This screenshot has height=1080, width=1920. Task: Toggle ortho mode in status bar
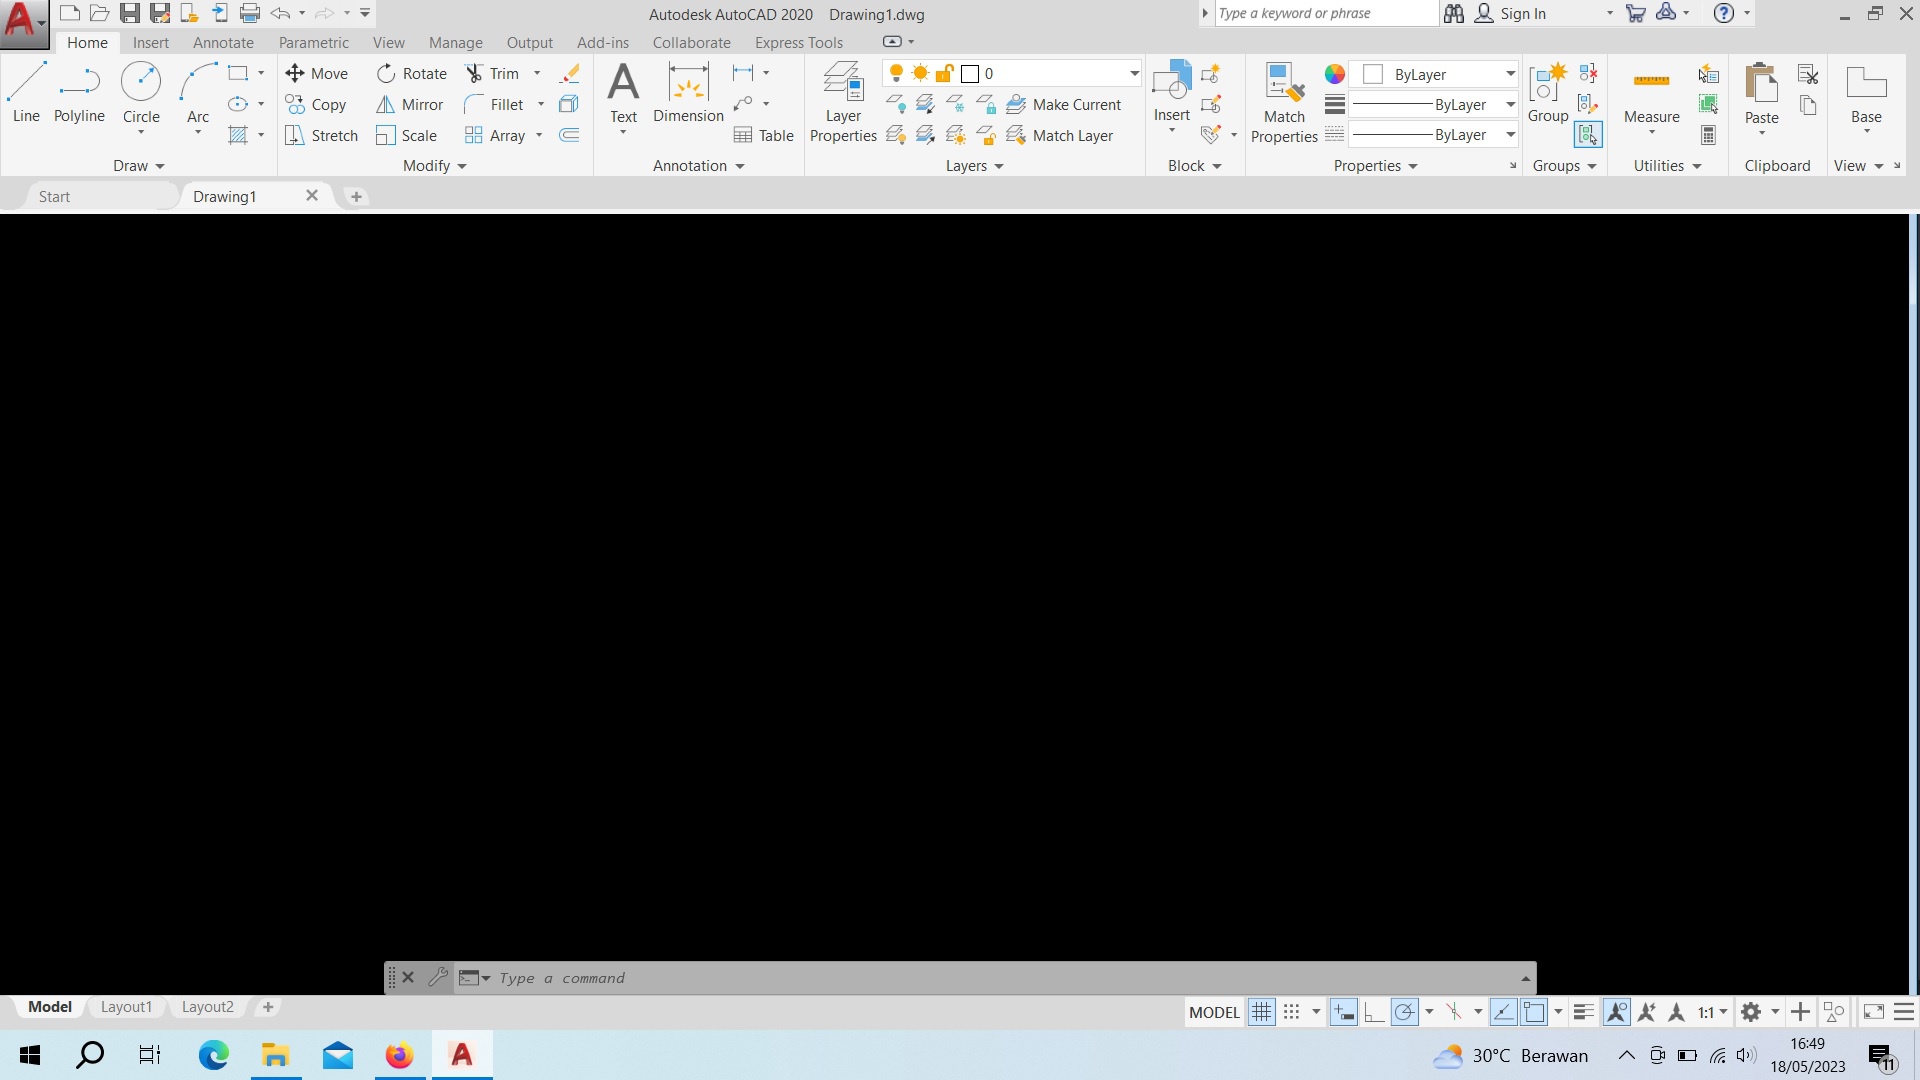pos(1374,1012)
